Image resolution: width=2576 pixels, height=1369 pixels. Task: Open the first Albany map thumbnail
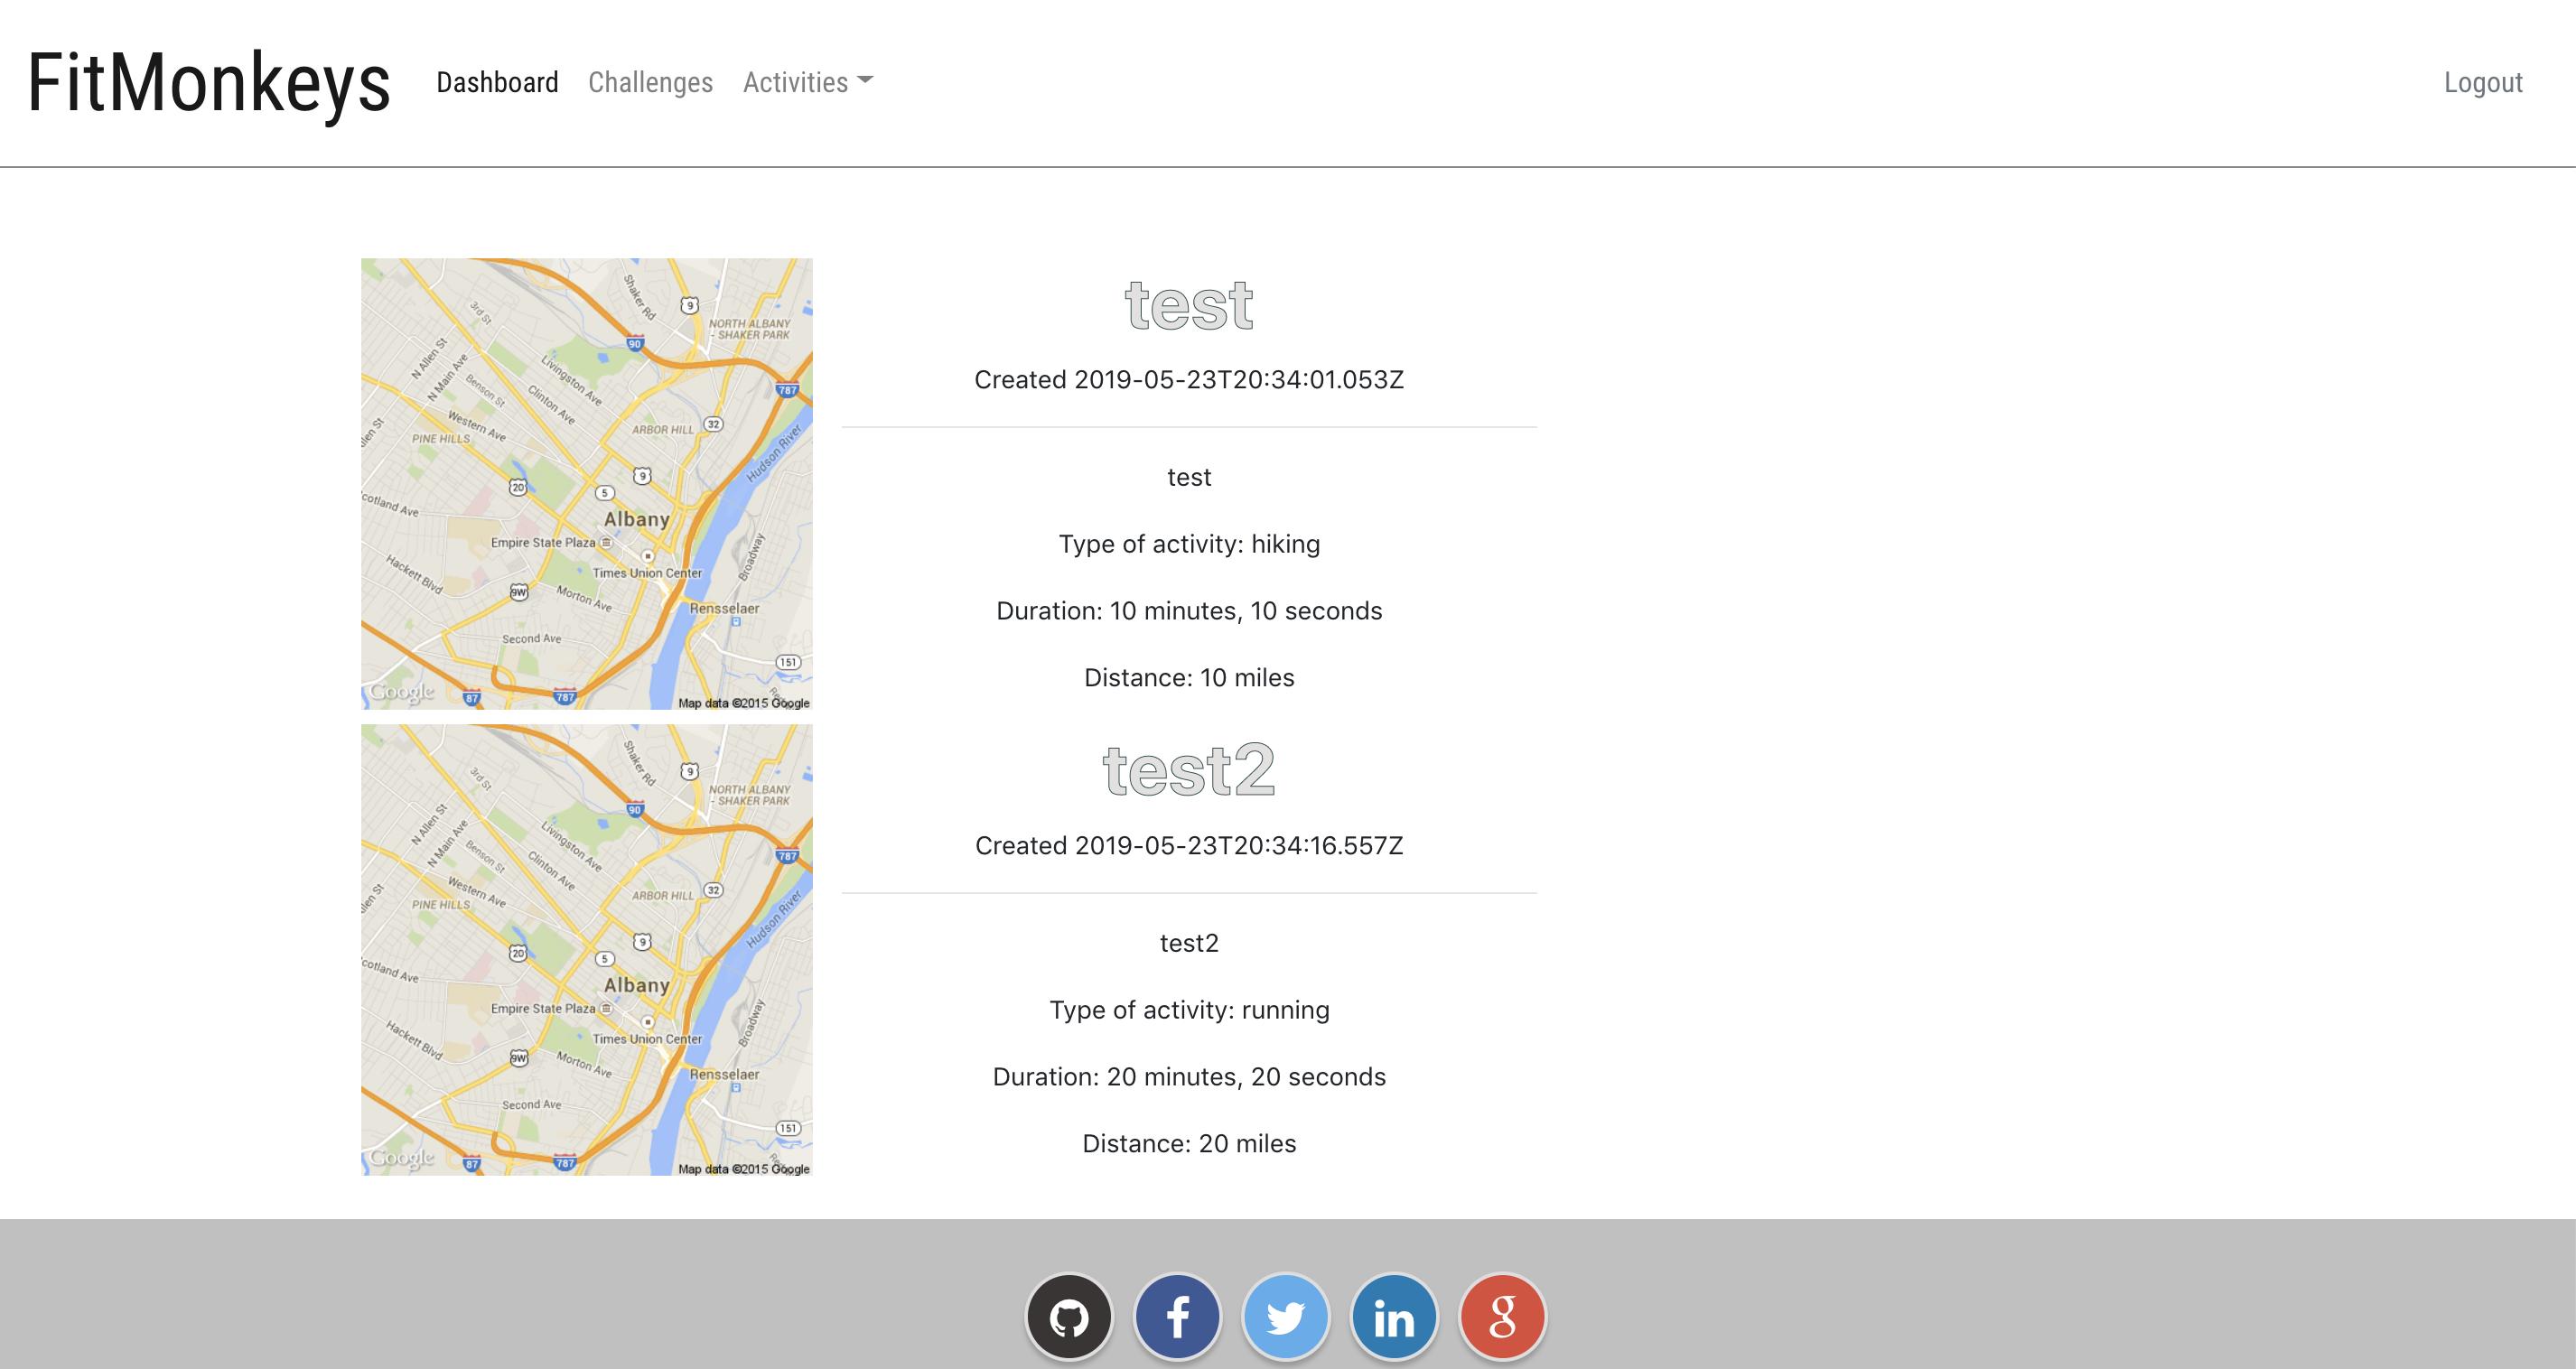(x=586, y=484)
